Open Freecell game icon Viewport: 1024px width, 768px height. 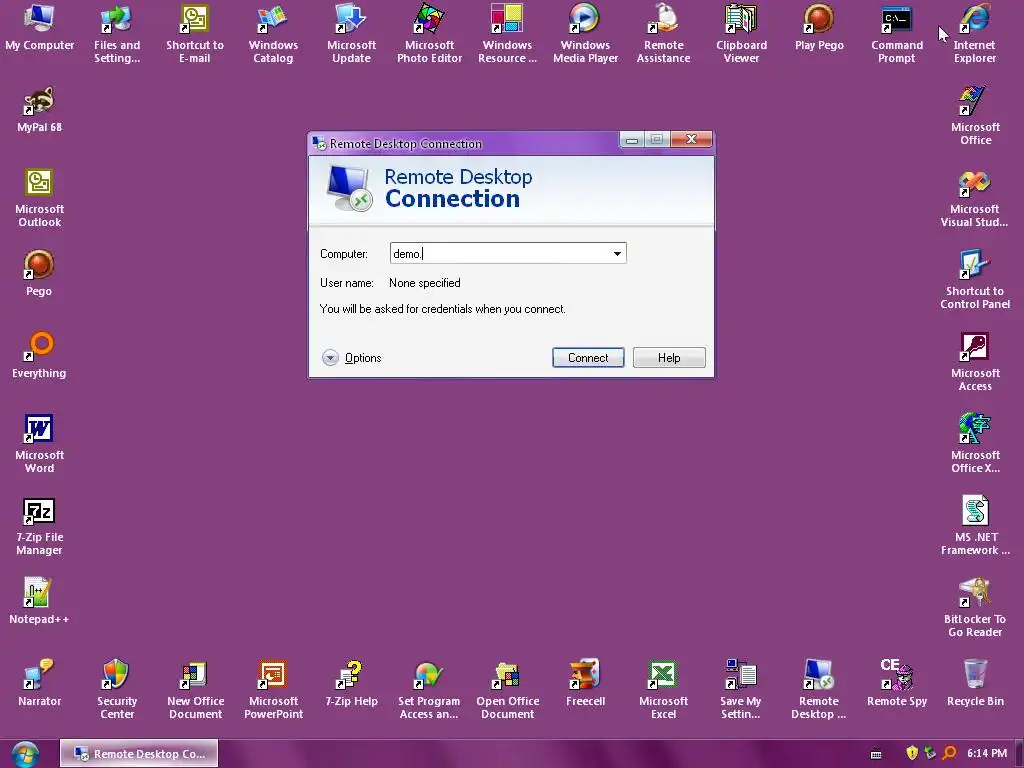point(585,684)
